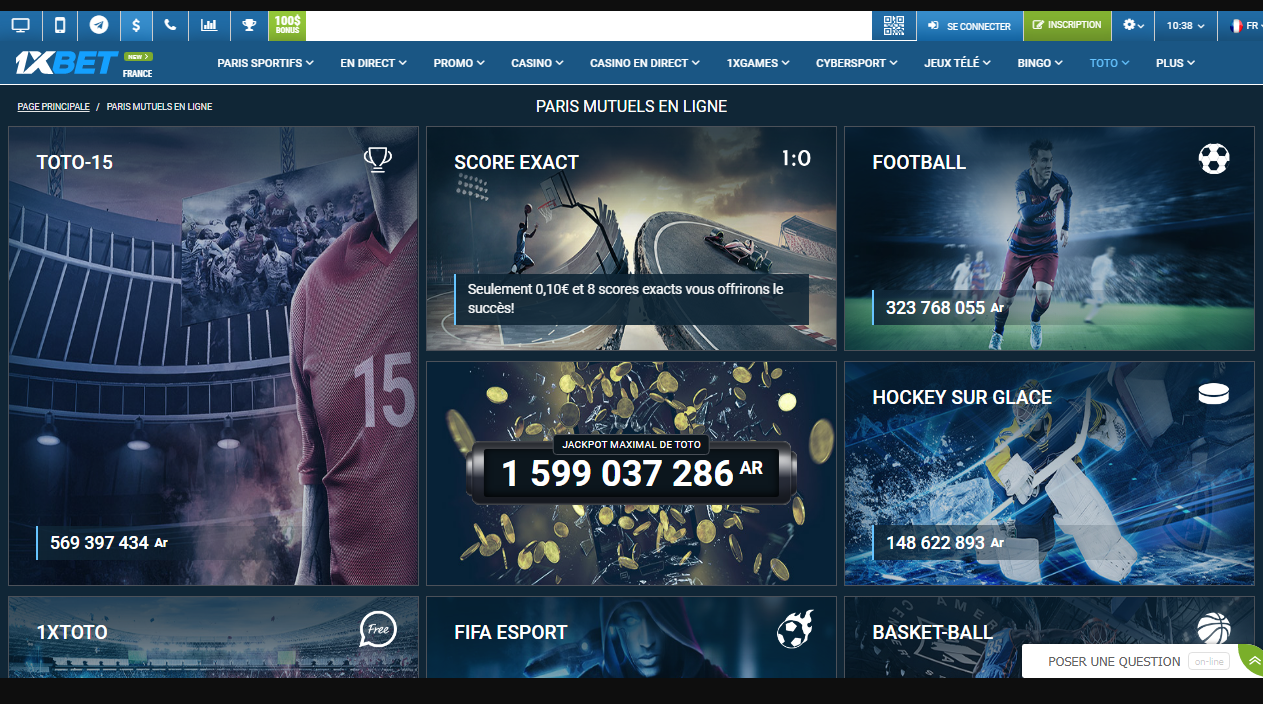Click the 569 397 434 Ar jackpot amount
The width and height of the screenshot is (1263, 704).
pos(109,543)
